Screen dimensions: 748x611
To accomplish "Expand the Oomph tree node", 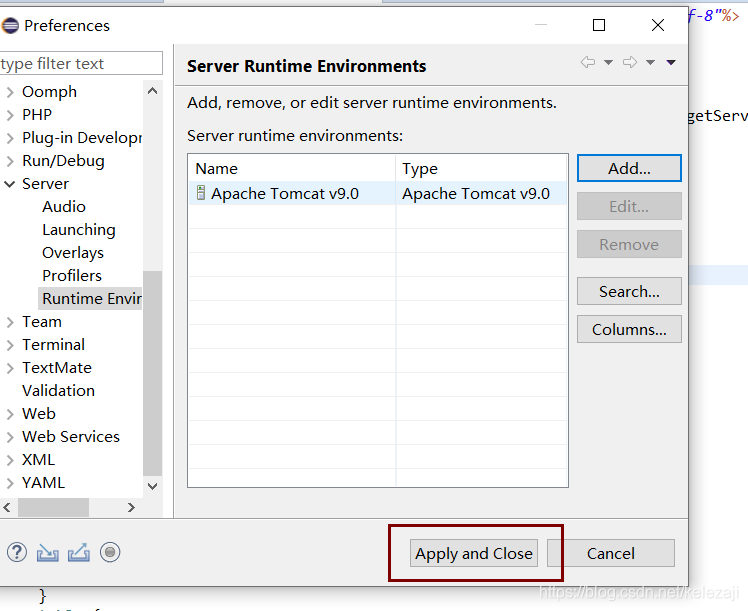I will point(10,92).
